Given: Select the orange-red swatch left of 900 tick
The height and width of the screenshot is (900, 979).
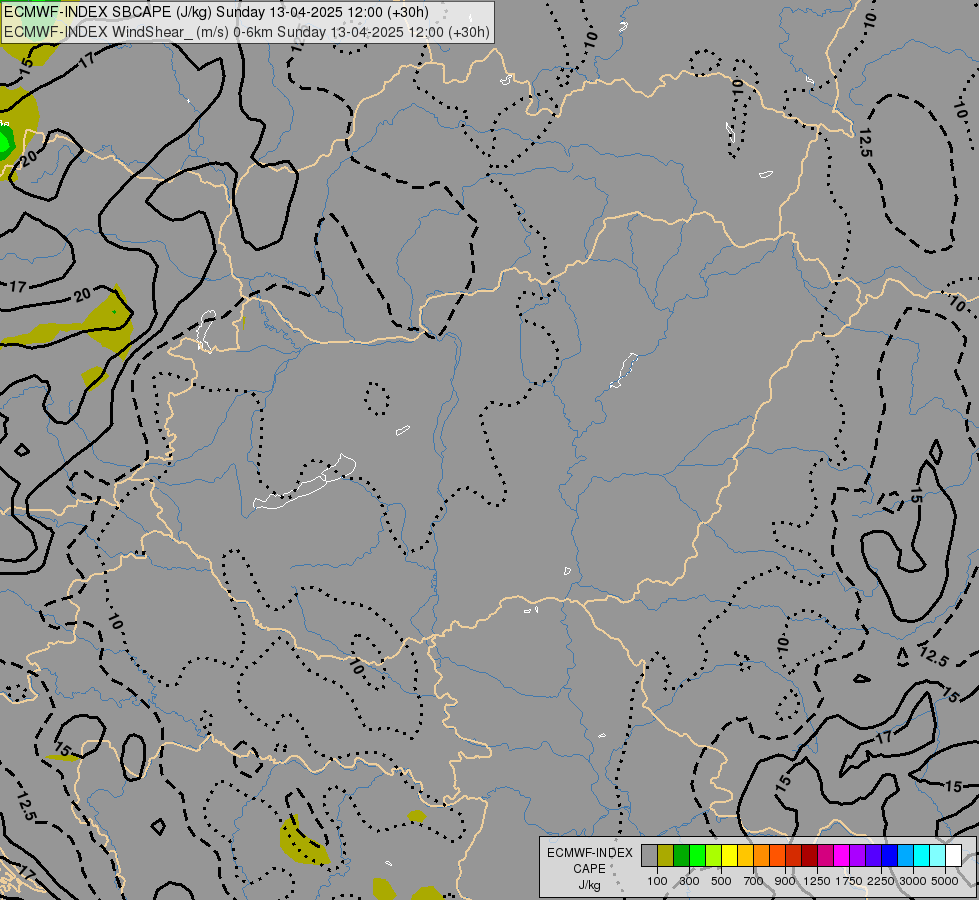Looking at the screenshot, I should [777, 855].
